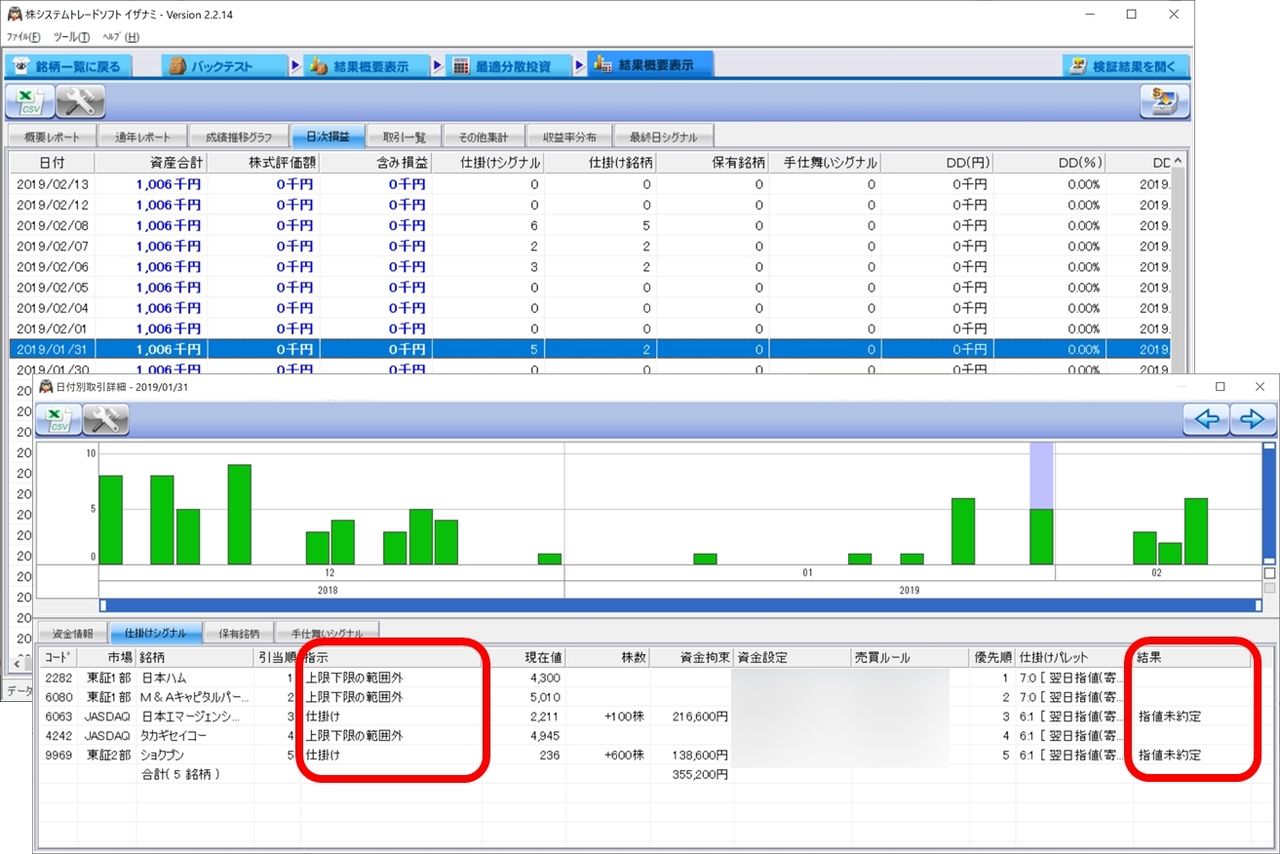Viewport: 1280px width, 854px height.
Task: Open the first 結果概要表示 step after バックテスト
Action: [367, 66]
